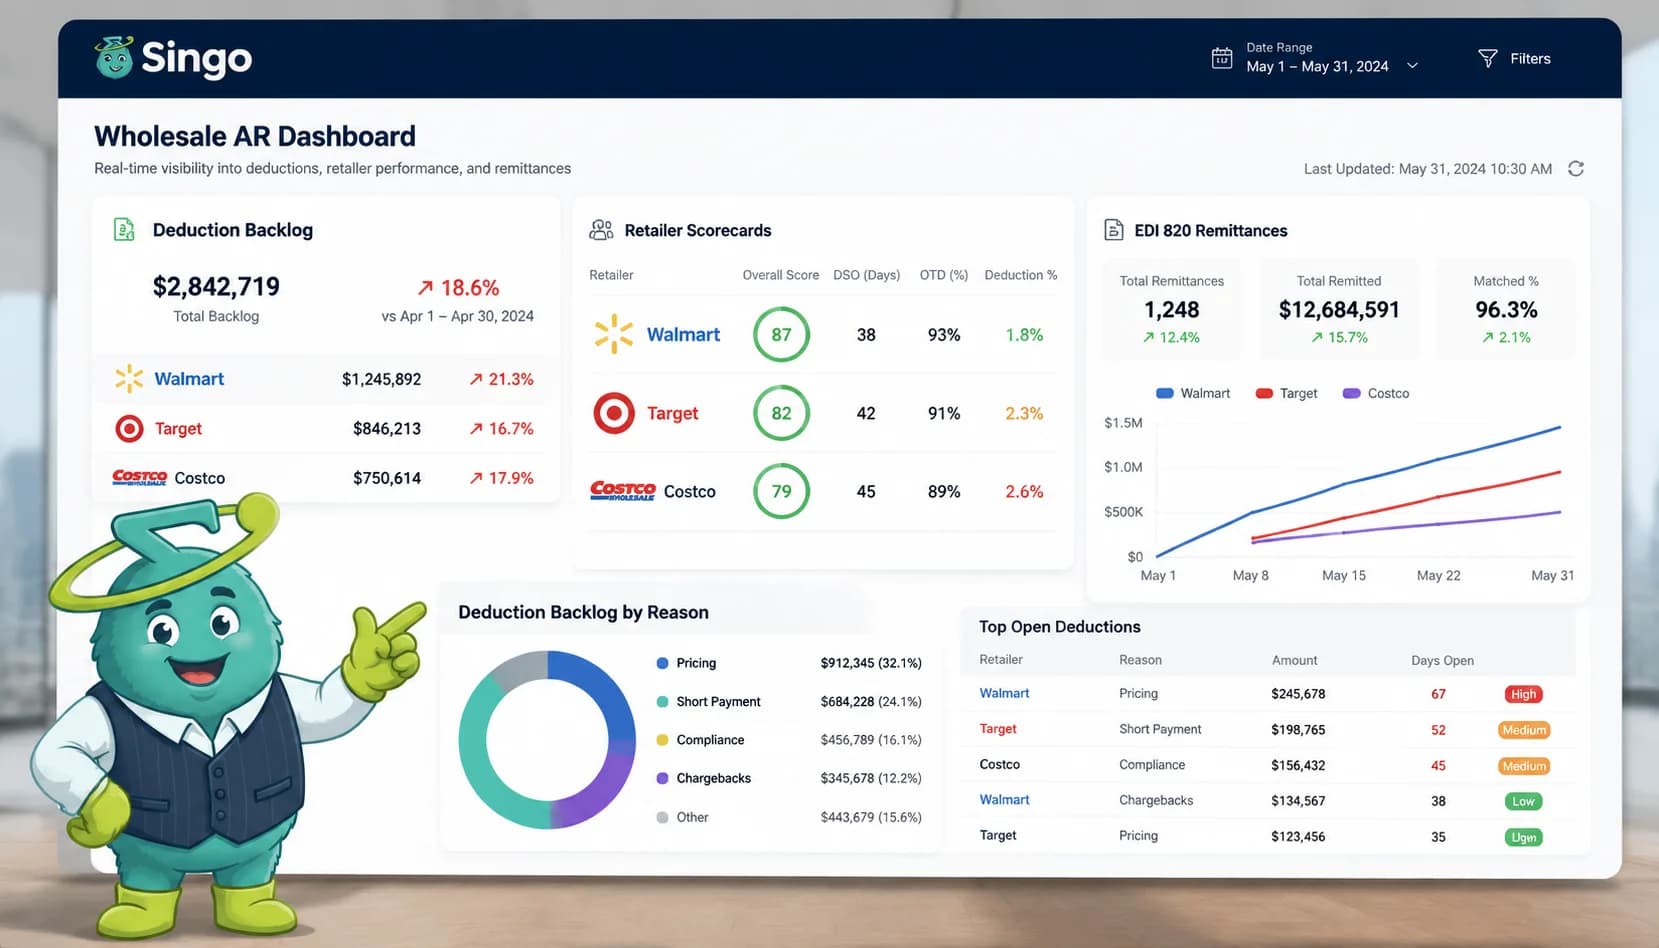Click the 18.6% total backlog trend arrow
Screen dimensions: 1659x948
tap(425, 288)
